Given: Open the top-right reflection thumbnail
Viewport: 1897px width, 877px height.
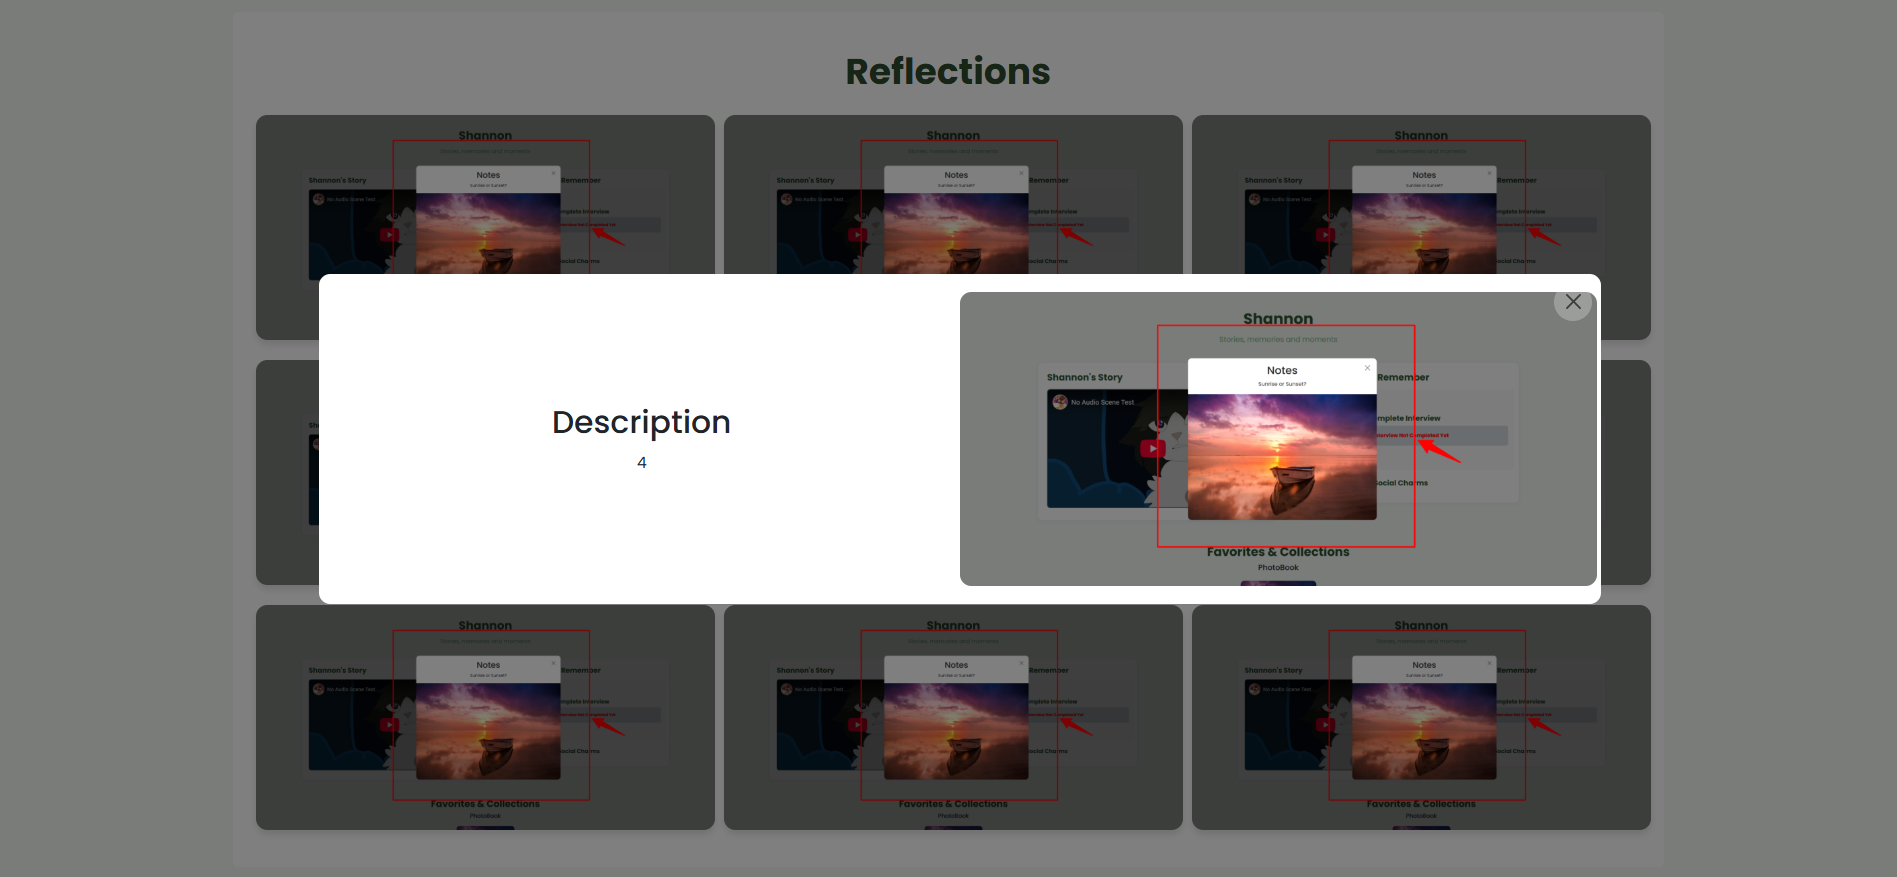Looking at the screenshot, I should (x=1420, y=195).
